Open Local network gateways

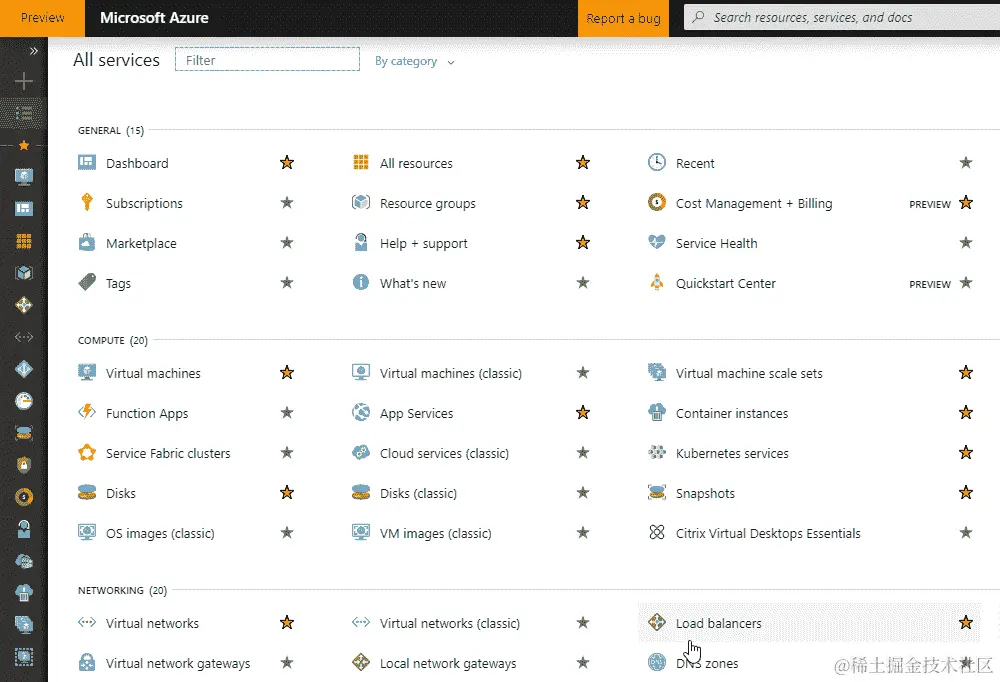448,663
